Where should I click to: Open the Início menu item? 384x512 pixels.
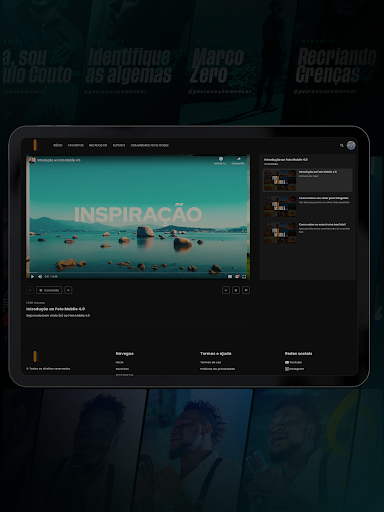pos(58,145)
